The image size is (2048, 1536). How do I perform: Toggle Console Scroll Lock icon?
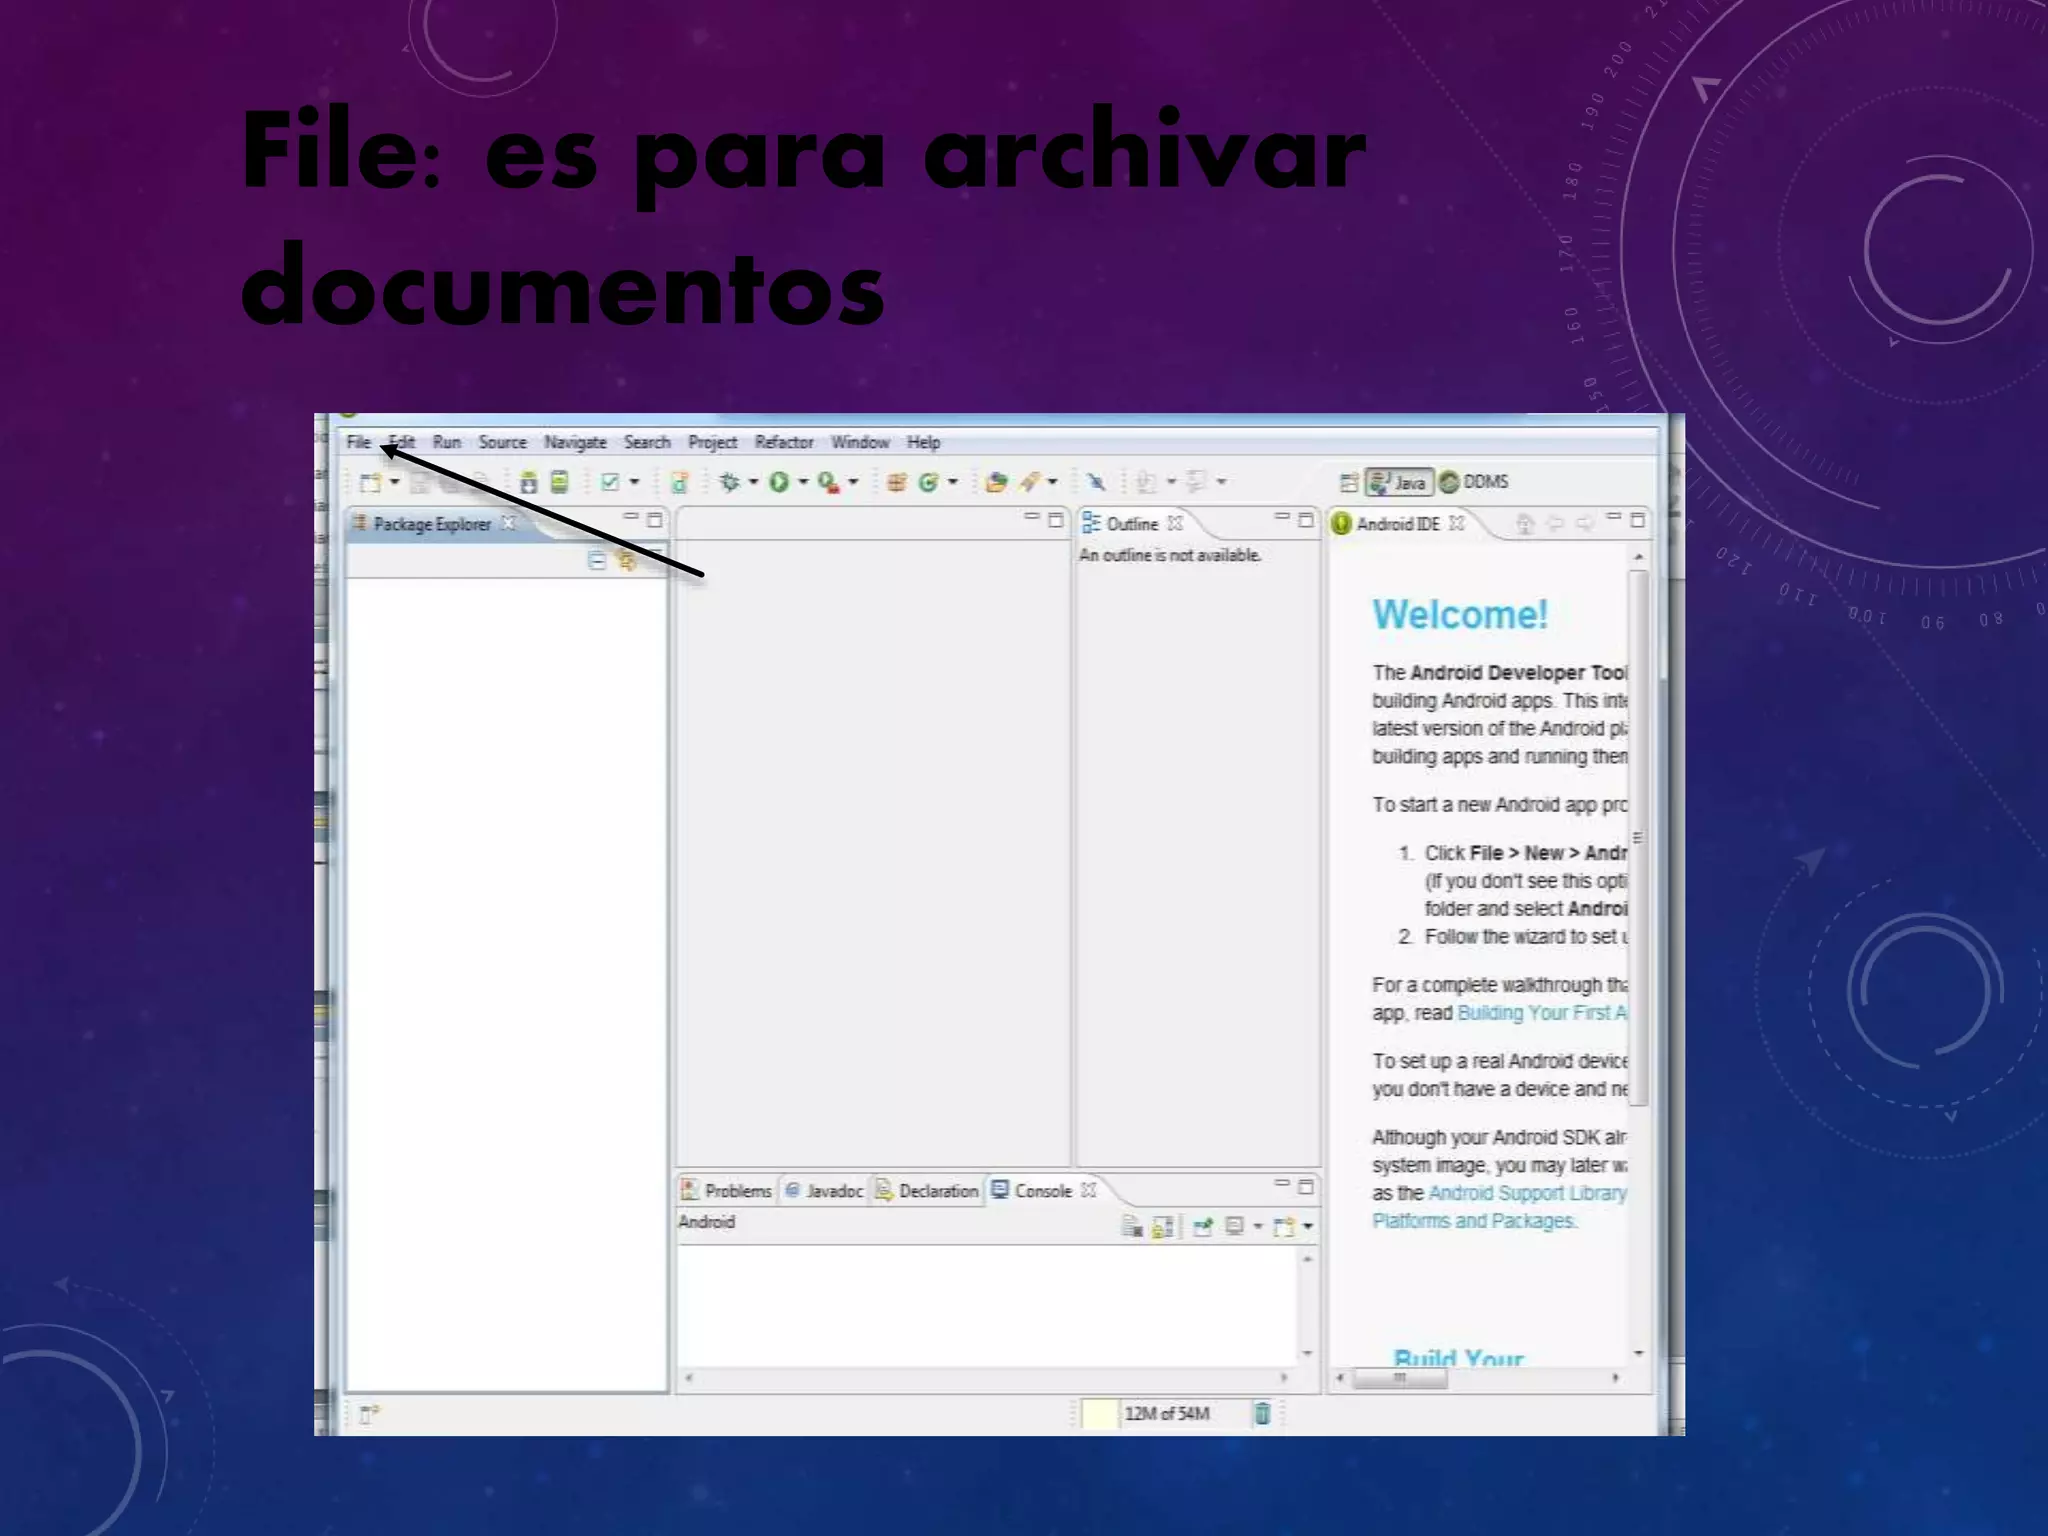[1163, 1226]
